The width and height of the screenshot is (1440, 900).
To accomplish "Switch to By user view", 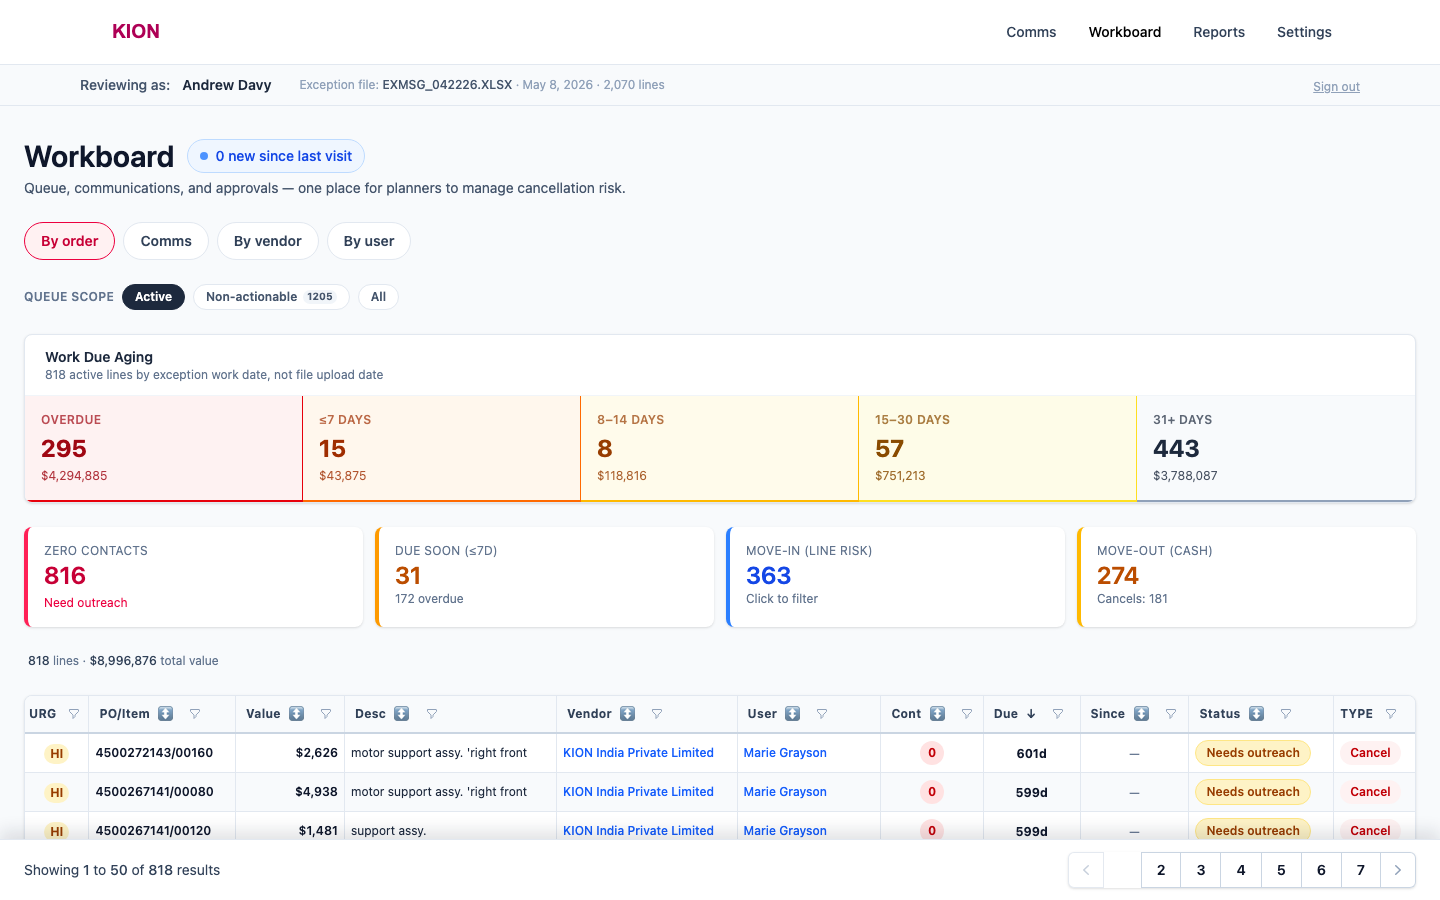I will (369, 241).
